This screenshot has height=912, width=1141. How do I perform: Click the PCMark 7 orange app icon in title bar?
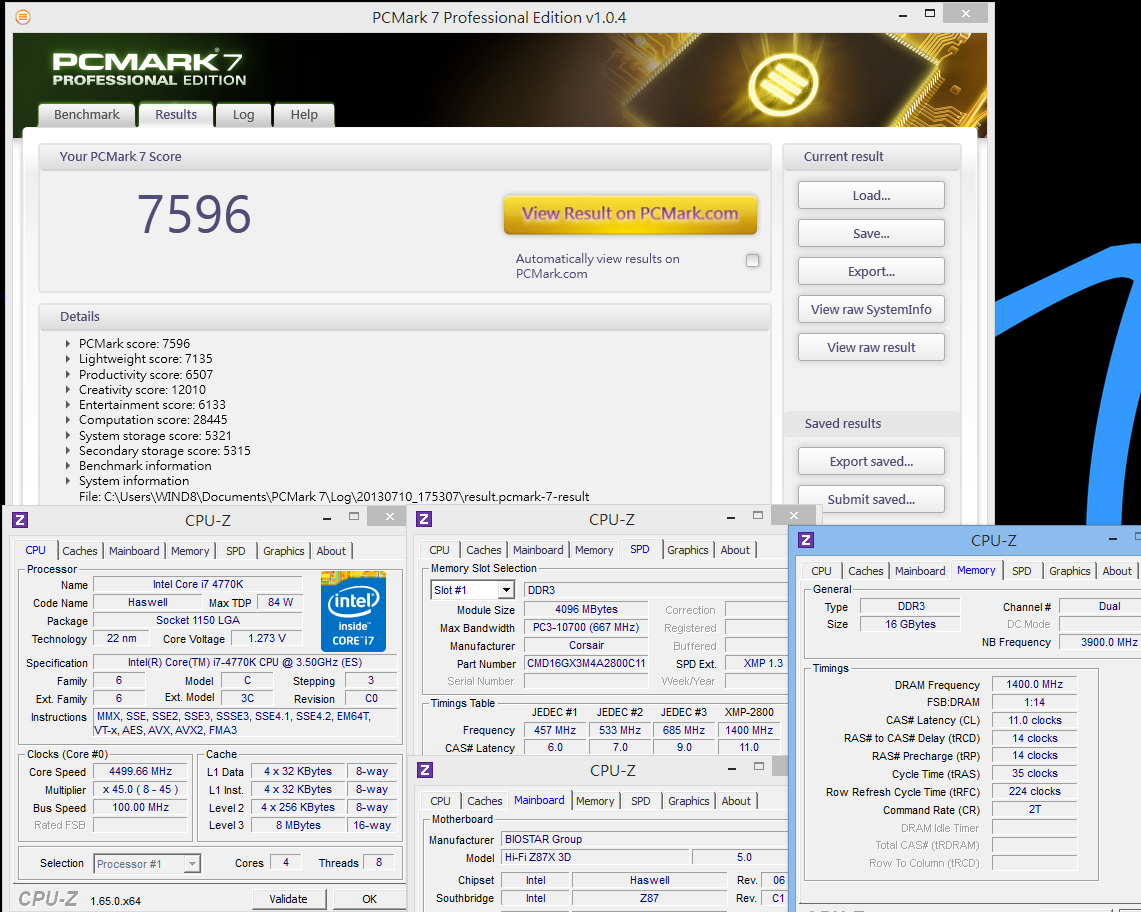point(23,17)
